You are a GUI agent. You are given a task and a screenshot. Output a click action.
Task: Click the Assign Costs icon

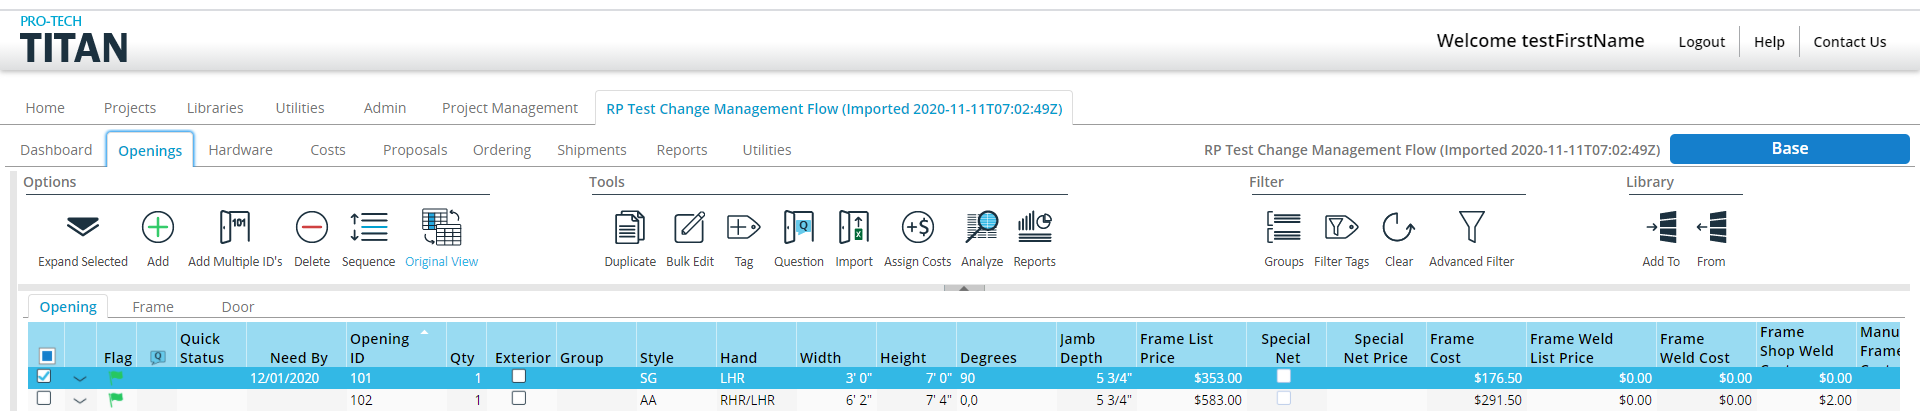click(x=917, y=228)
